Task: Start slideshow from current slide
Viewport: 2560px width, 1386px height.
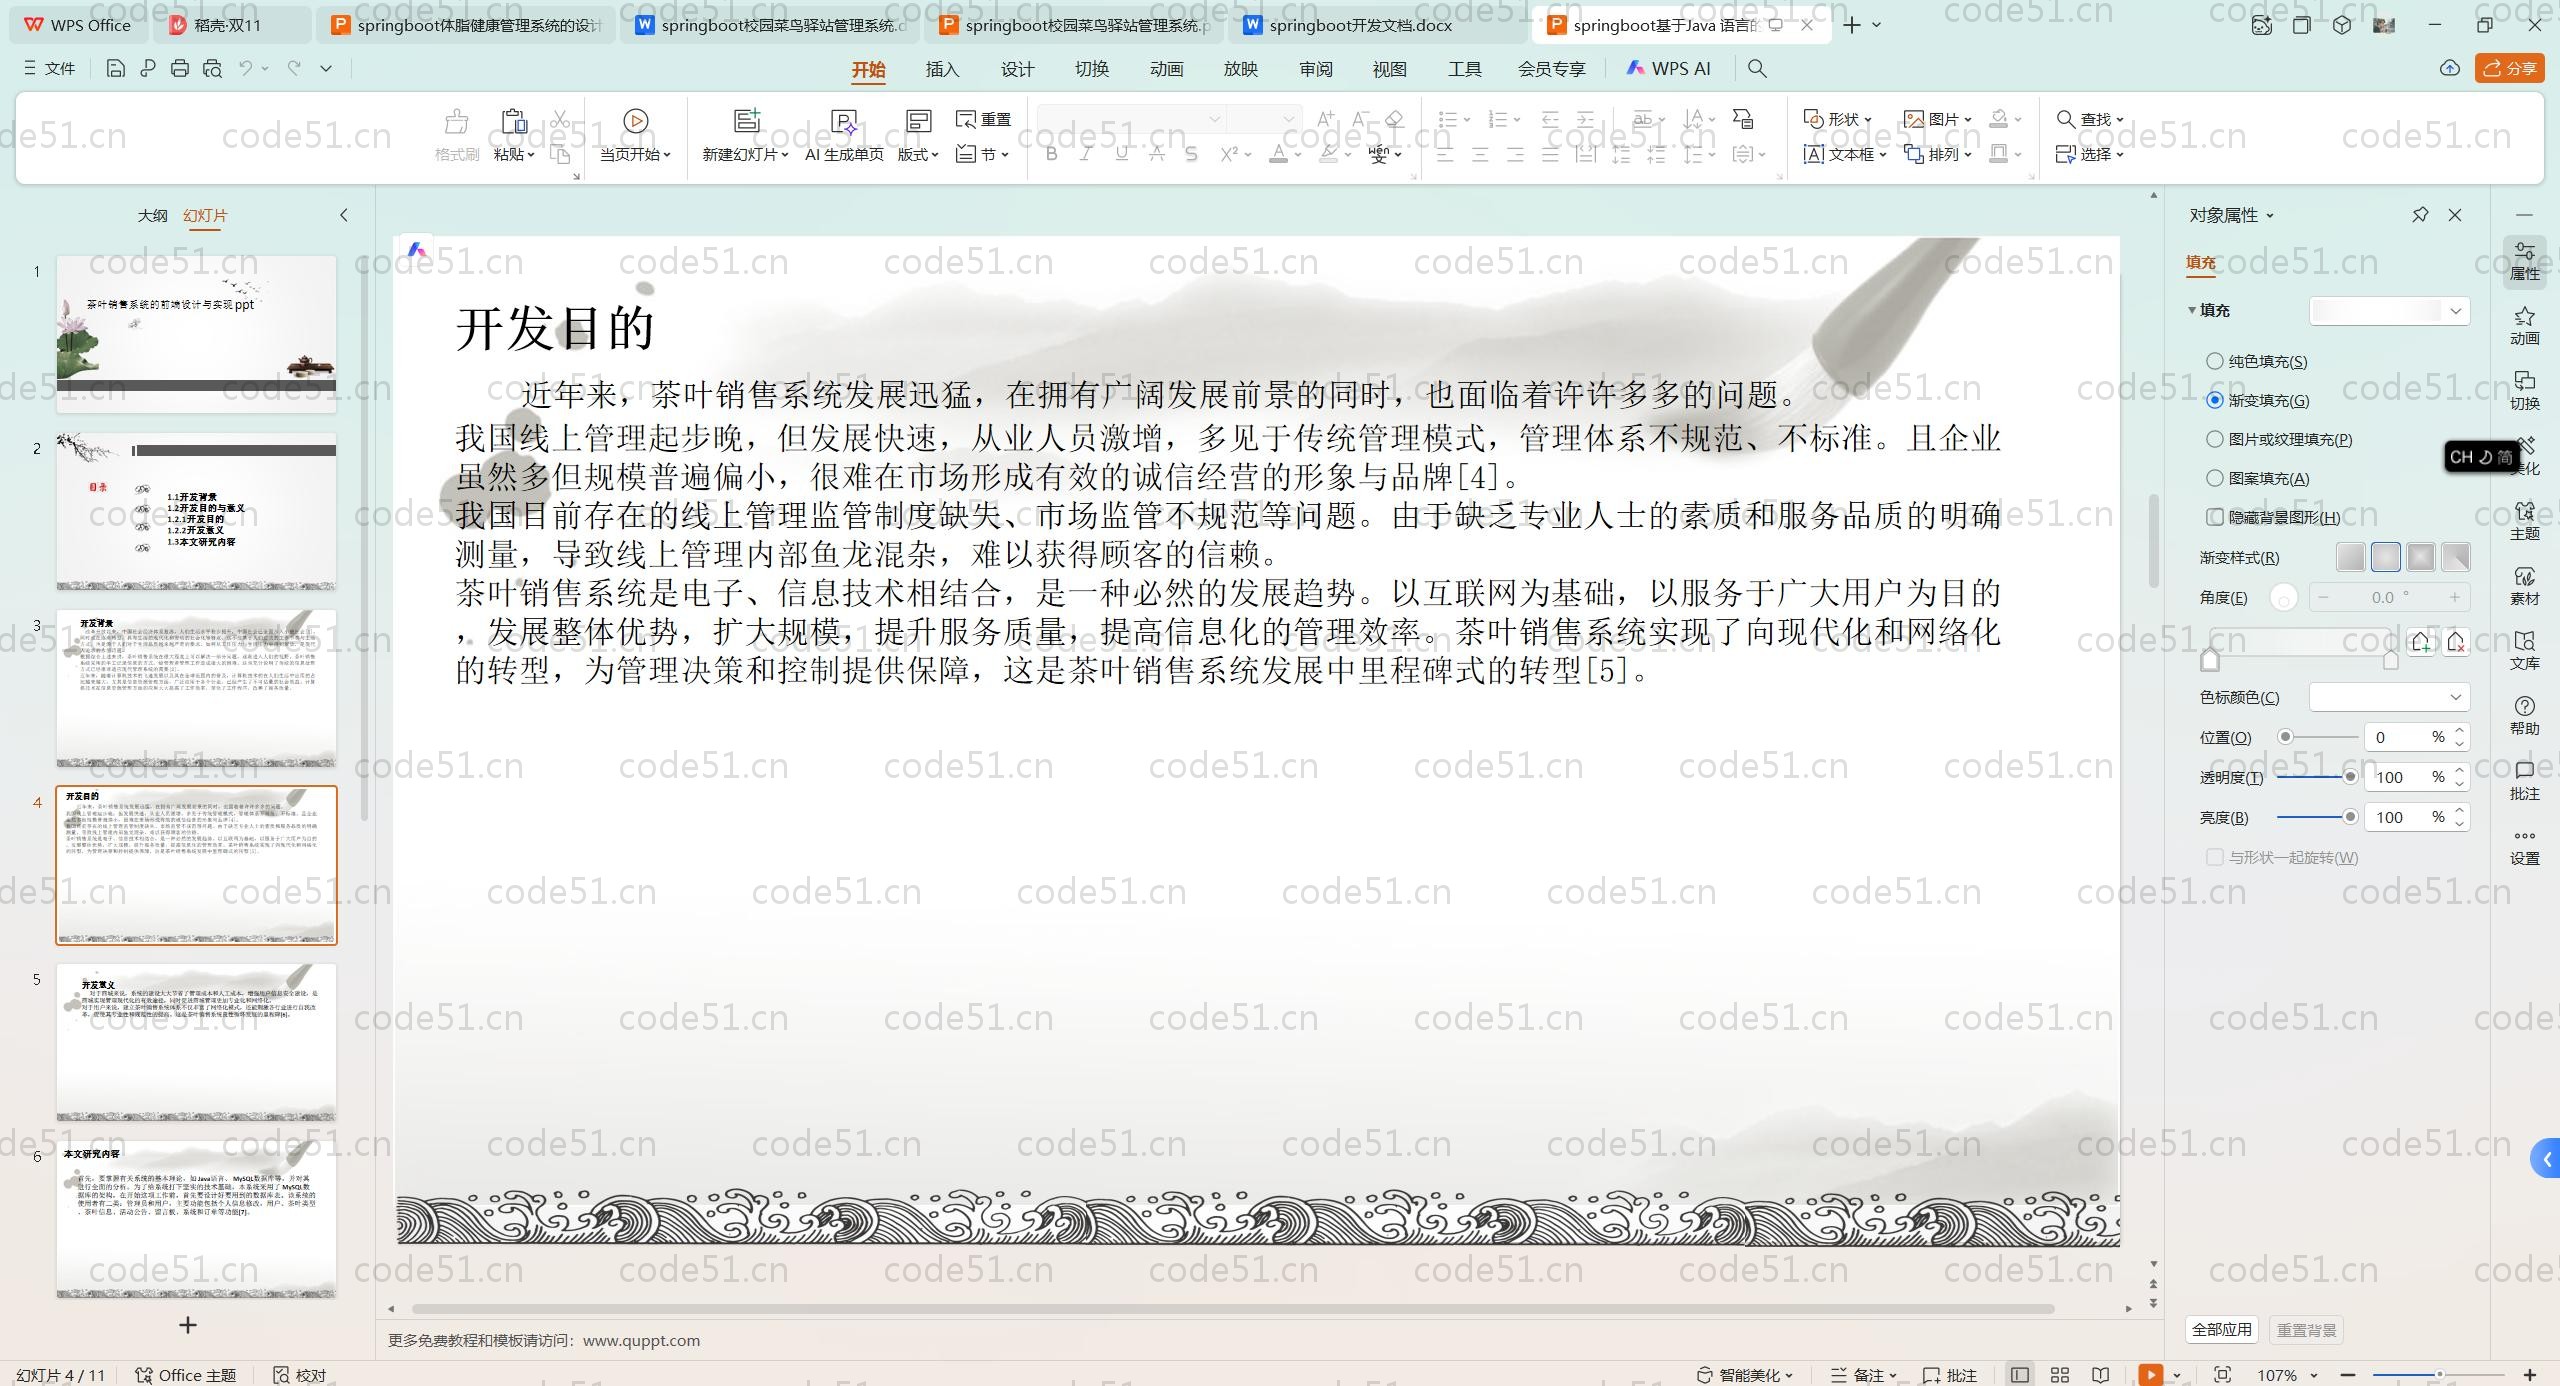Action: pos(635,121)
